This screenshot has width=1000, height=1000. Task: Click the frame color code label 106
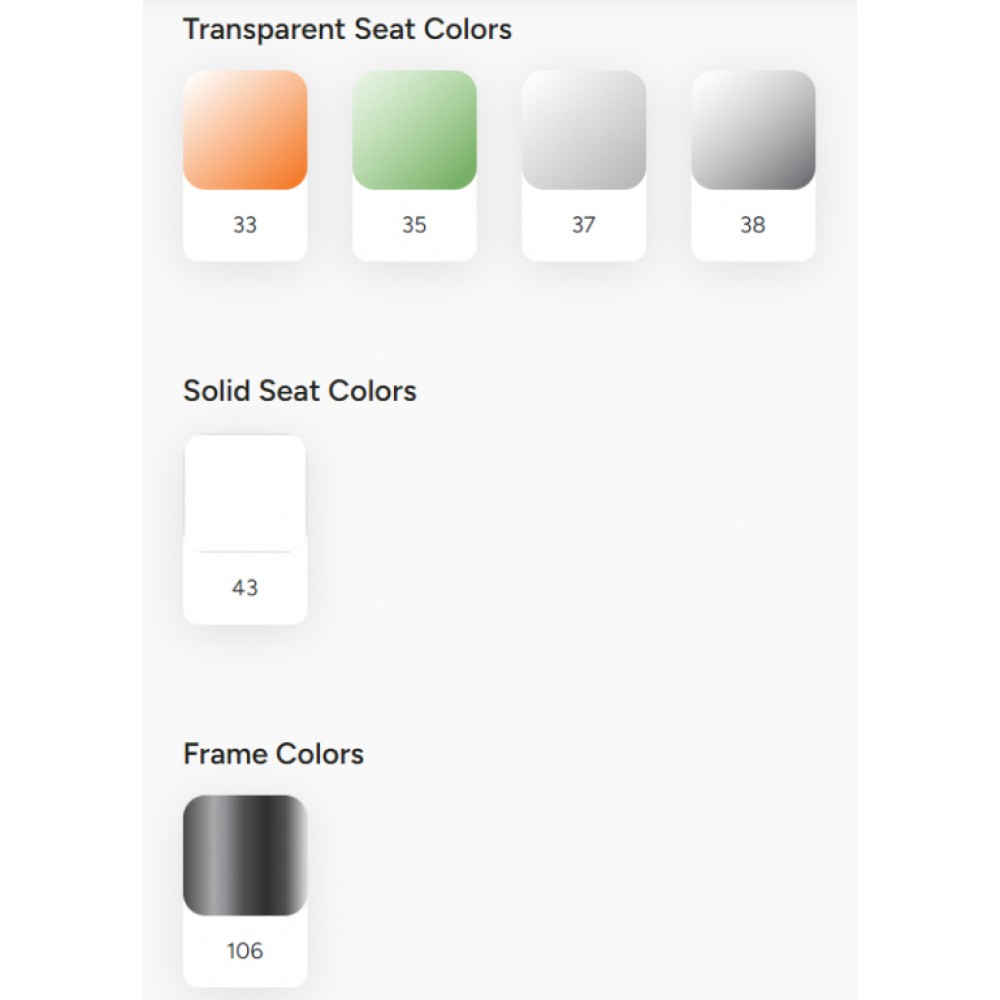click(x=245, y=950)
